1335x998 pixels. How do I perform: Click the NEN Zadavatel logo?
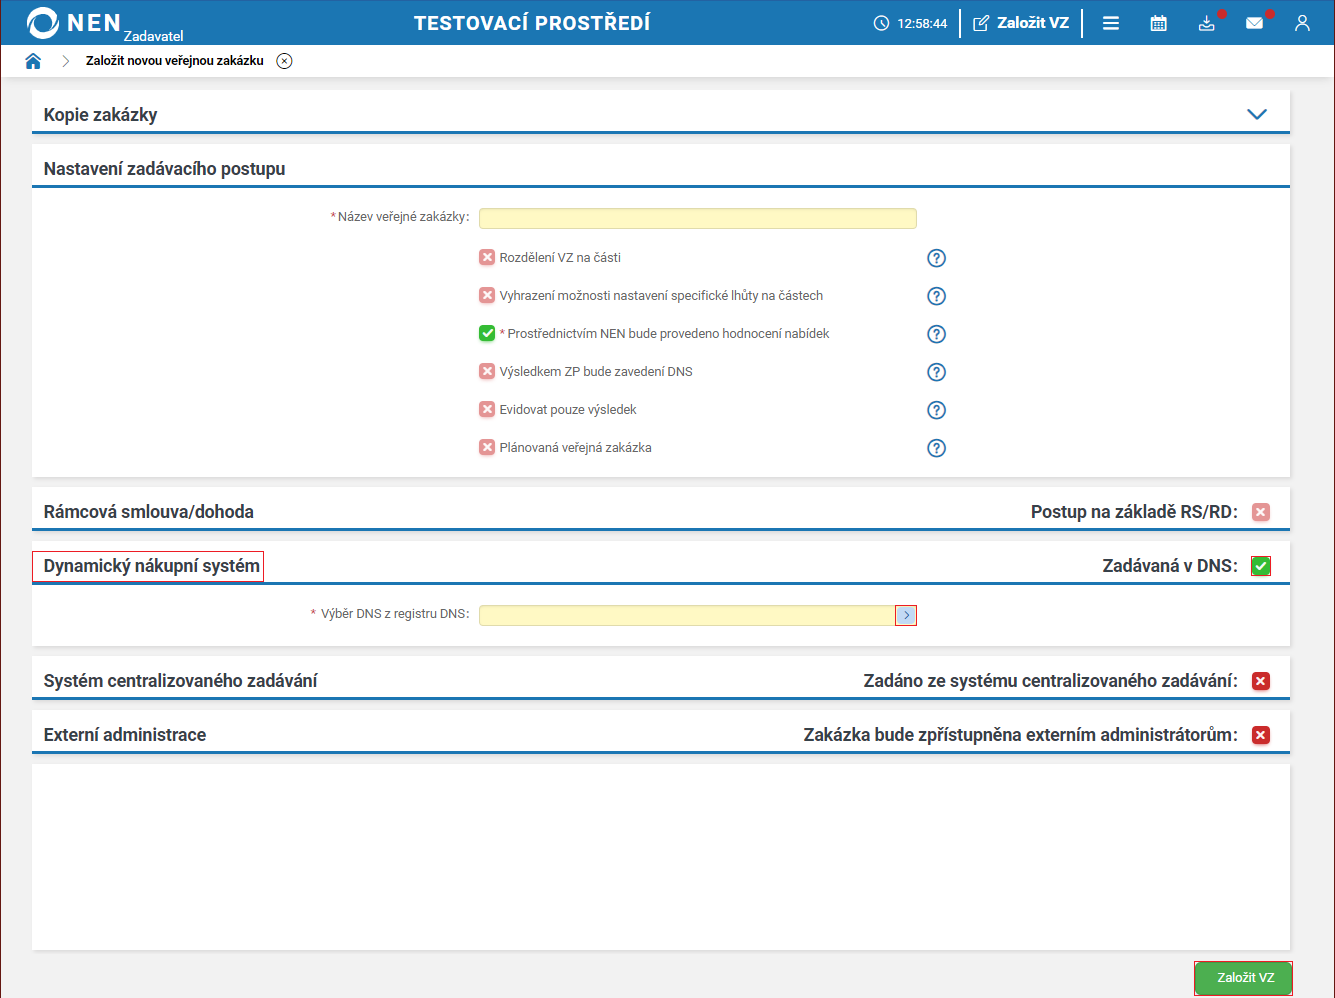point(100,24)
